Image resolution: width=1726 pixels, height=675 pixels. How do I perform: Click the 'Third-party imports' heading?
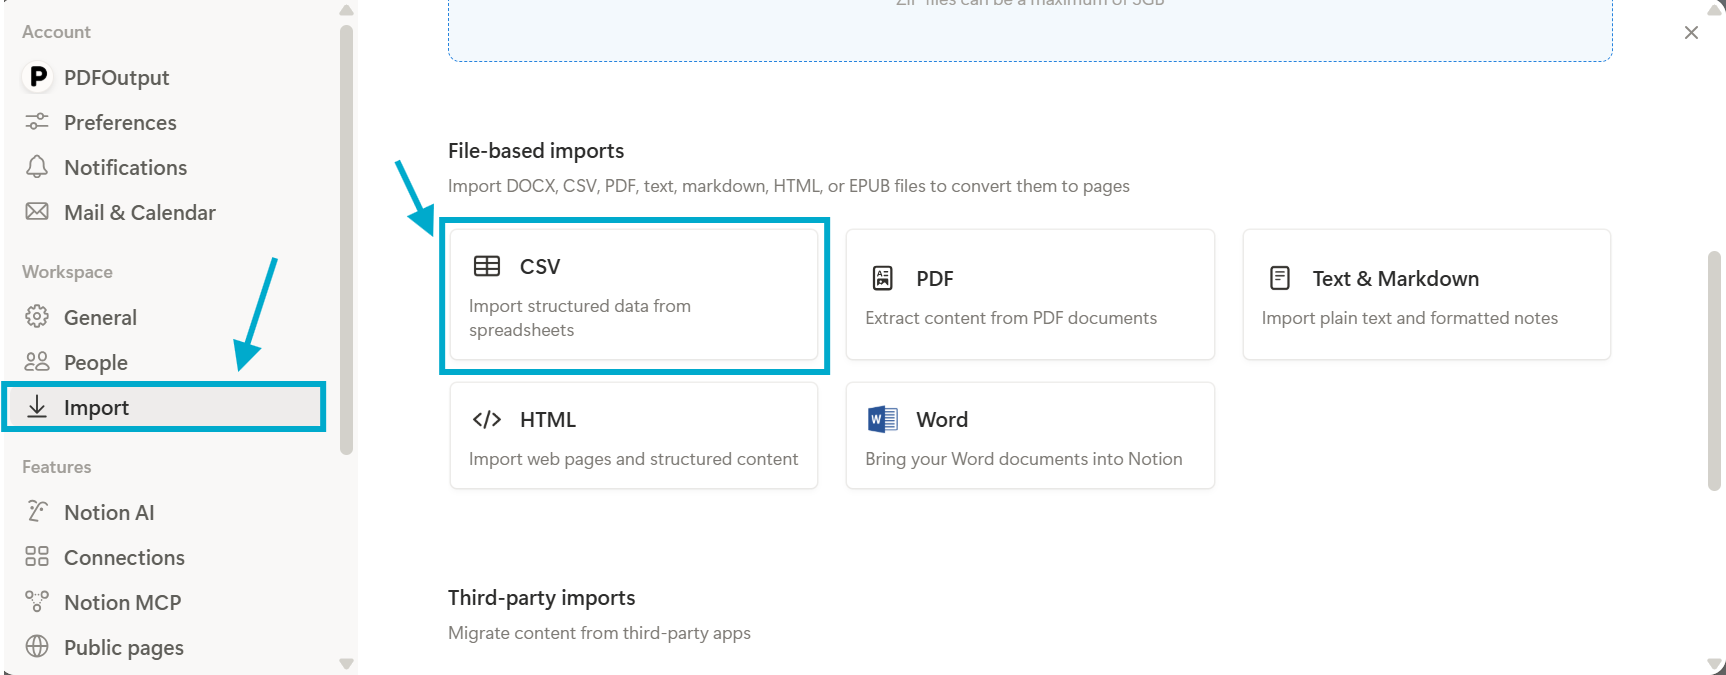pos(542,598)
